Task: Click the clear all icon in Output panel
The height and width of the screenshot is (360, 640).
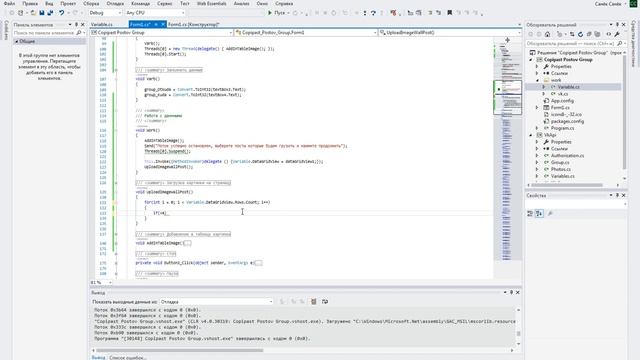Action: [313, 302]
